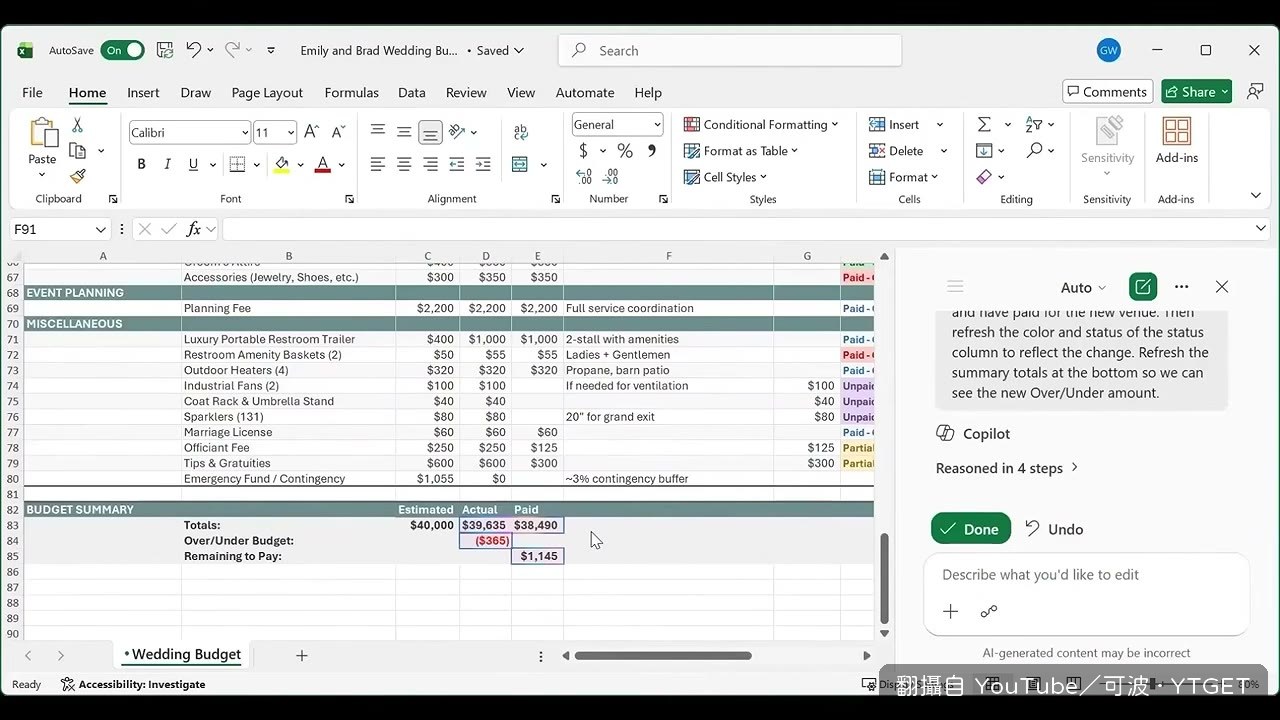The height and width of the screenshot is (720, 1280).
Task: Apply the red Font Color
Action: (322, 164)
